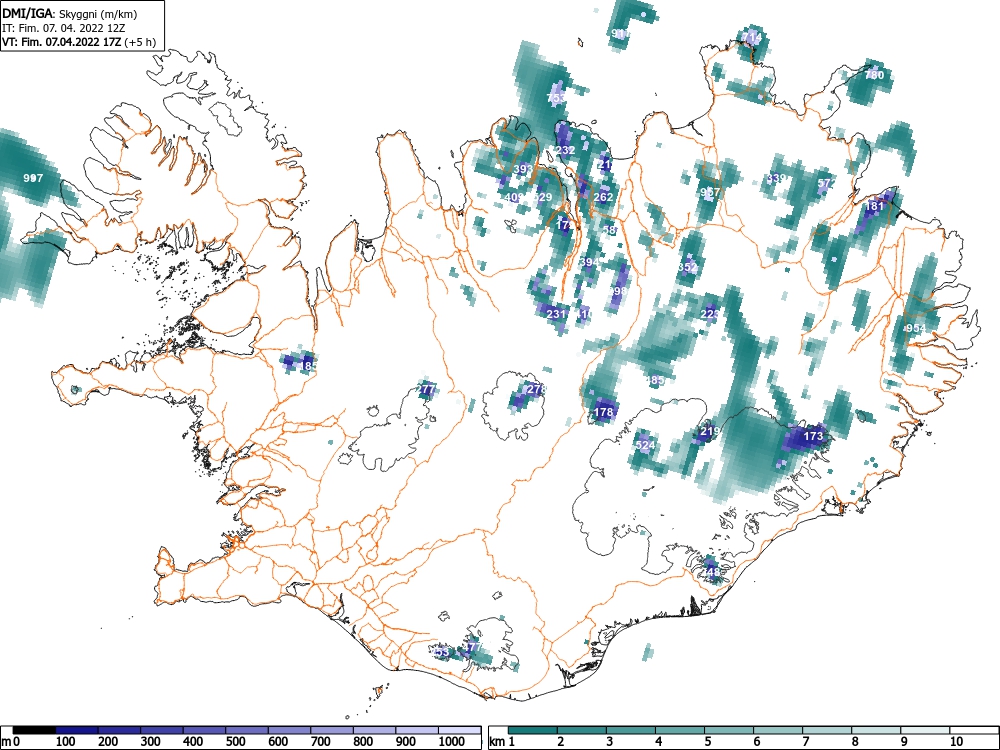
Task: Click the visibility value 524 on the map
Action: [x=645, y=445]
